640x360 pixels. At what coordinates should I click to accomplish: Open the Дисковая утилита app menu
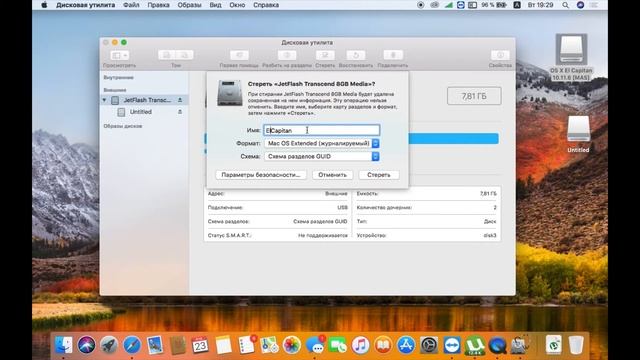point(86,5)
